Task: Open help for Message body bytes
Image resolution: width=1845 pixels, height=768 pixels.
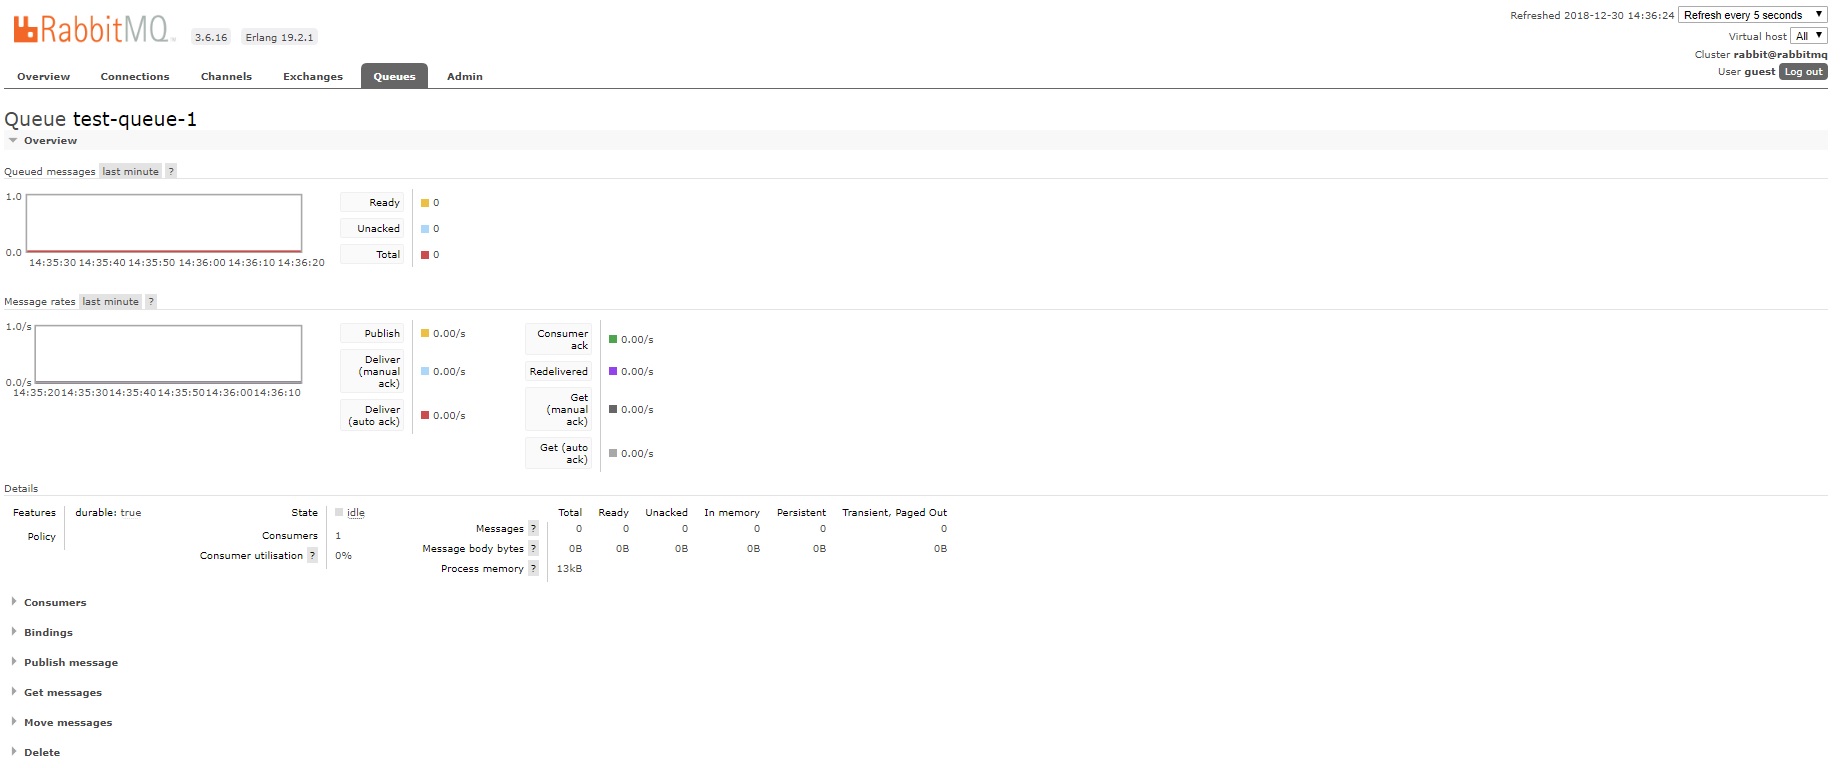Action: [x=533, y=549]
